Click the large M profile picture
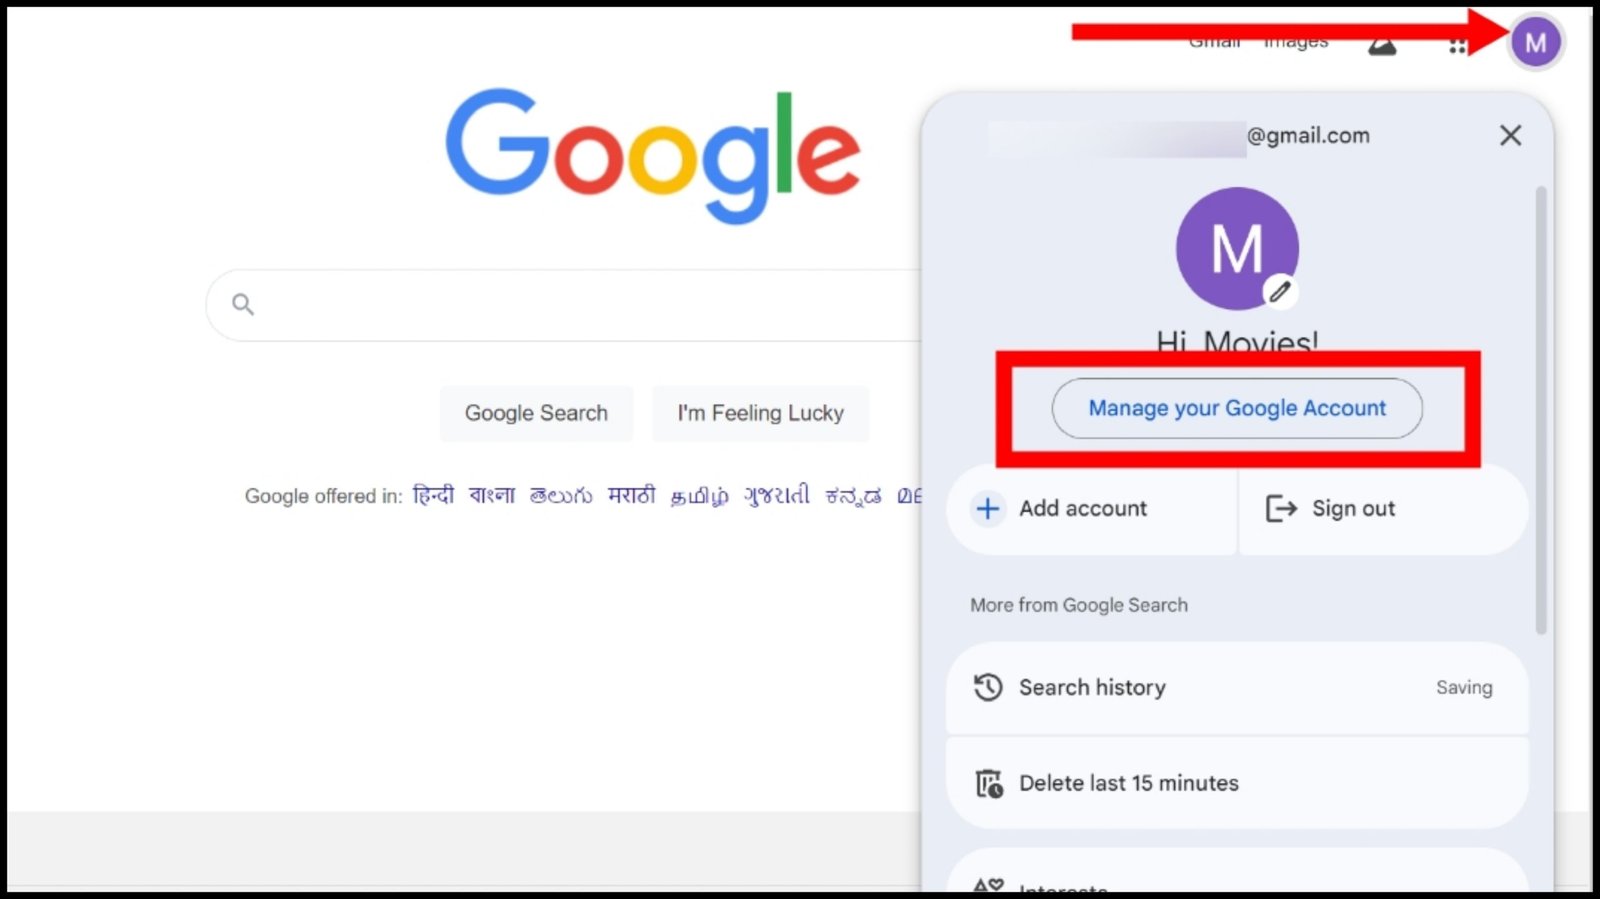This screenshot has width=1600, height=899. click(x=1237, y=248)
